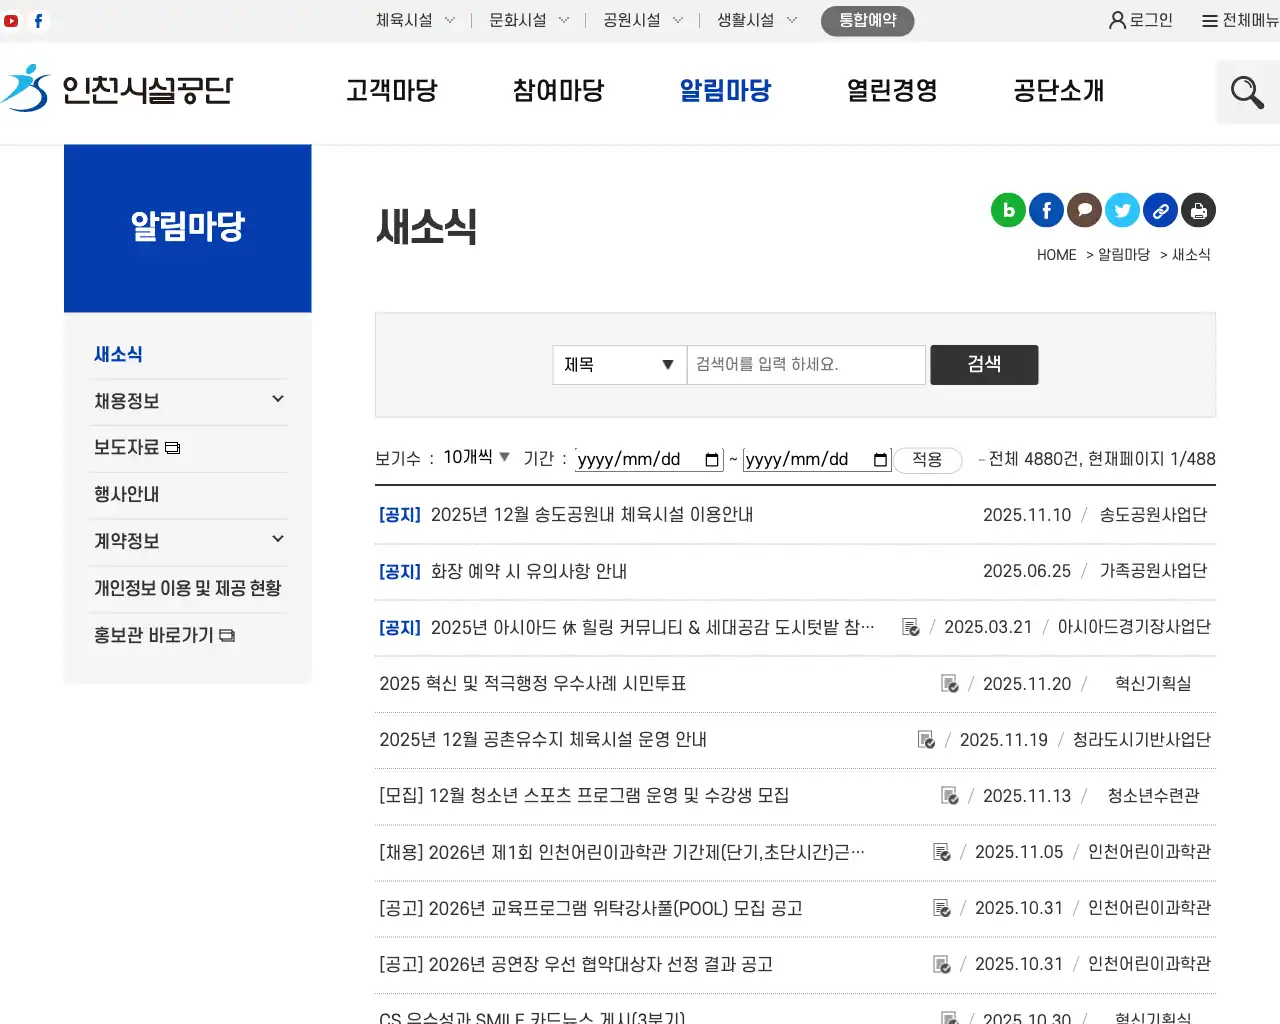Image resolution: width=1280 pixels, height=1024 pixels.
Task: Open the 고객마당 menu tab
Action: click(x=392, y=91)
